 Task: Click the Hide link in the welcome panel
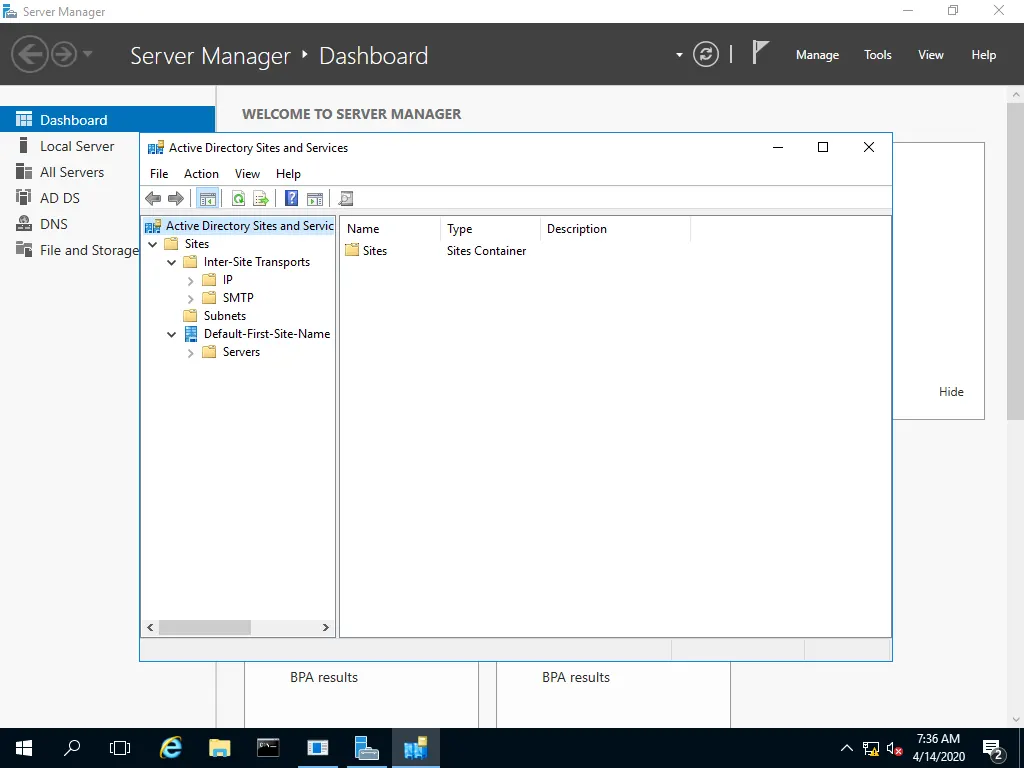click(x=951, y=392)
